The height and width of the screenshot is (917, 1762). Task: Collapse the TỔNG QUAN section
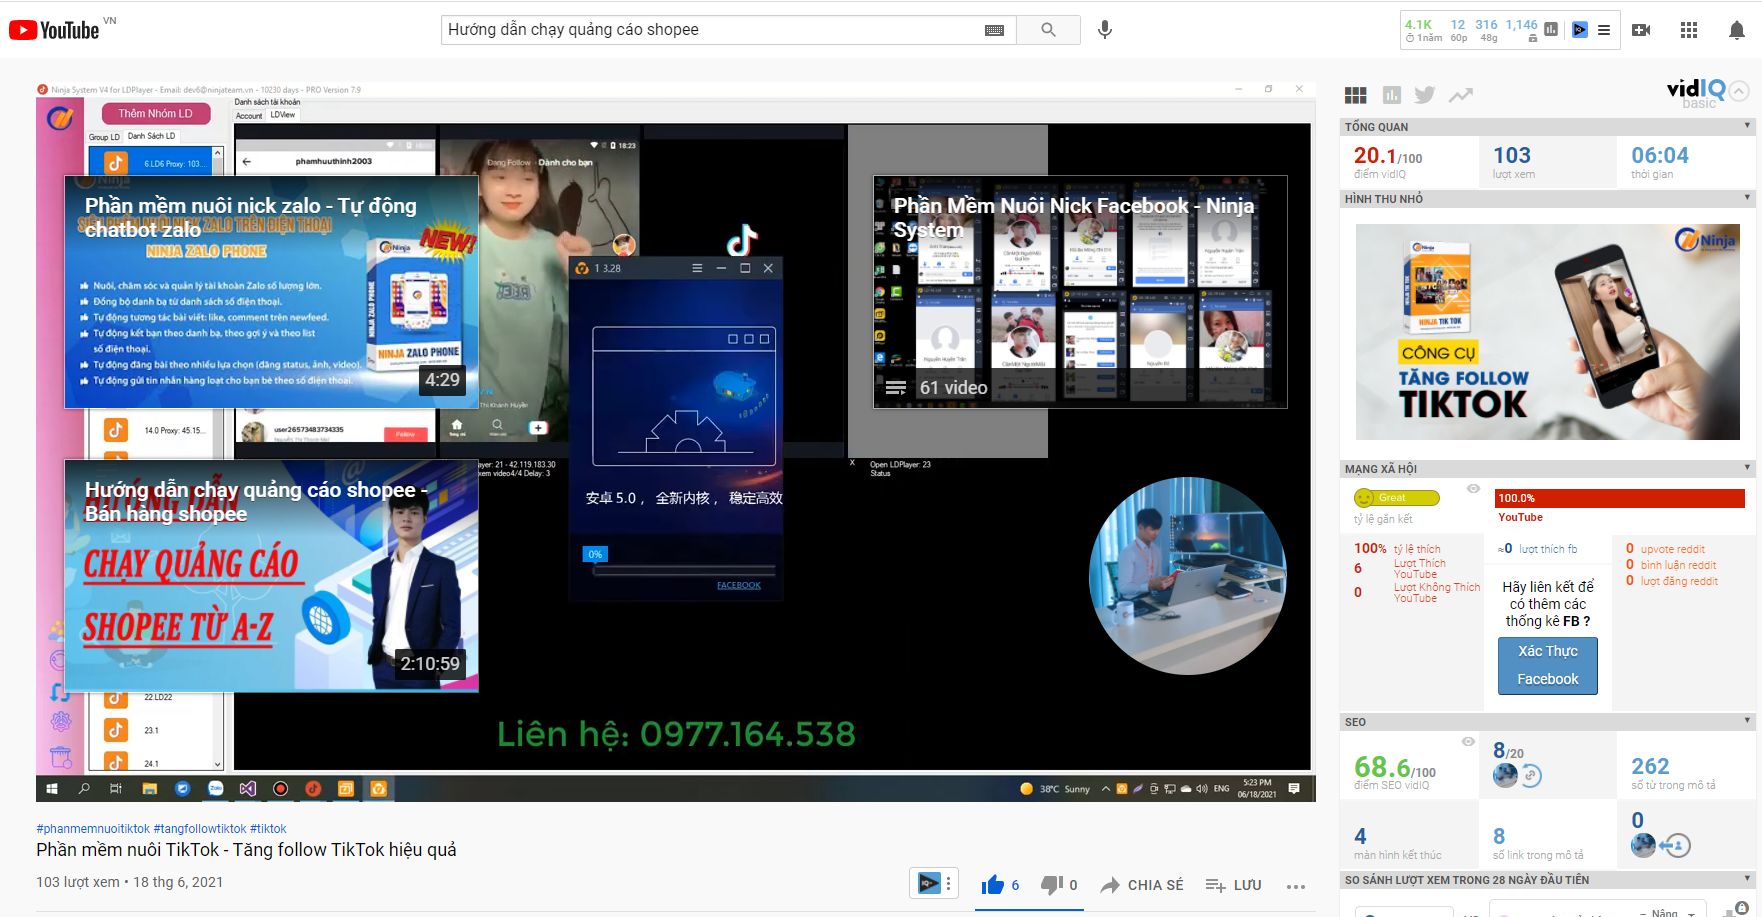pos(1747,126)
